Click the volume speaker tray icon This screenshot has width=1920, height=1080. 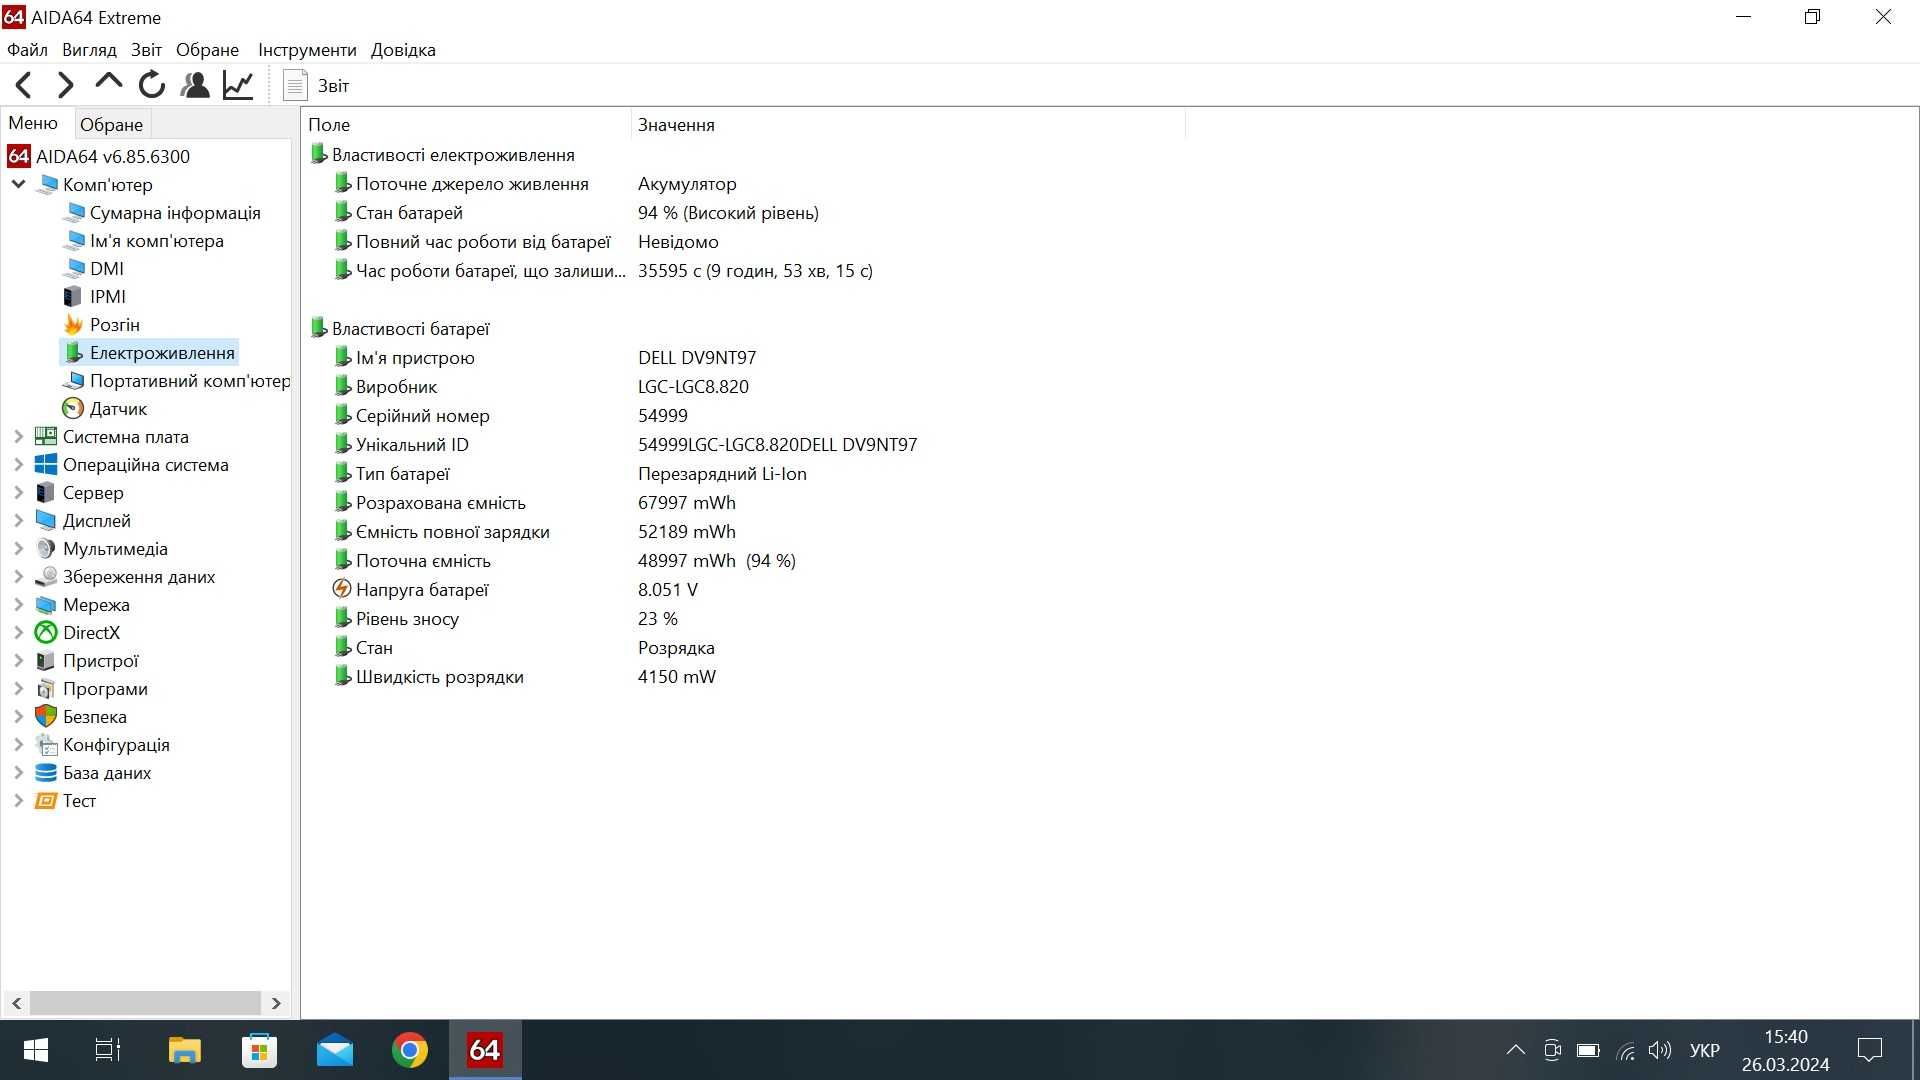point(1660,1050)
